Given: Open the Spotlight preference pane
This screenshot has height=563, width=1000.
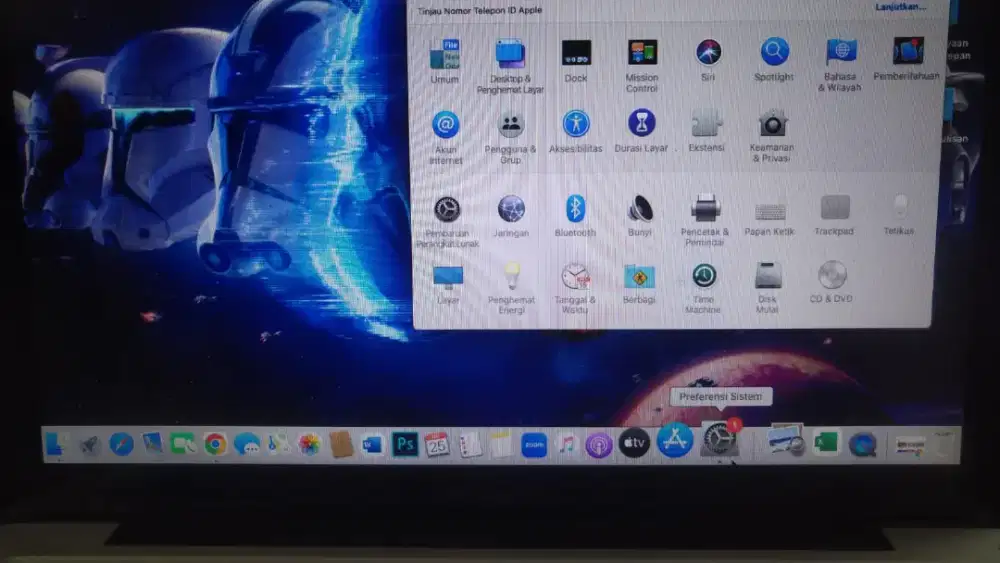Looking at the screenshot, I should click(x=774, y=52).
